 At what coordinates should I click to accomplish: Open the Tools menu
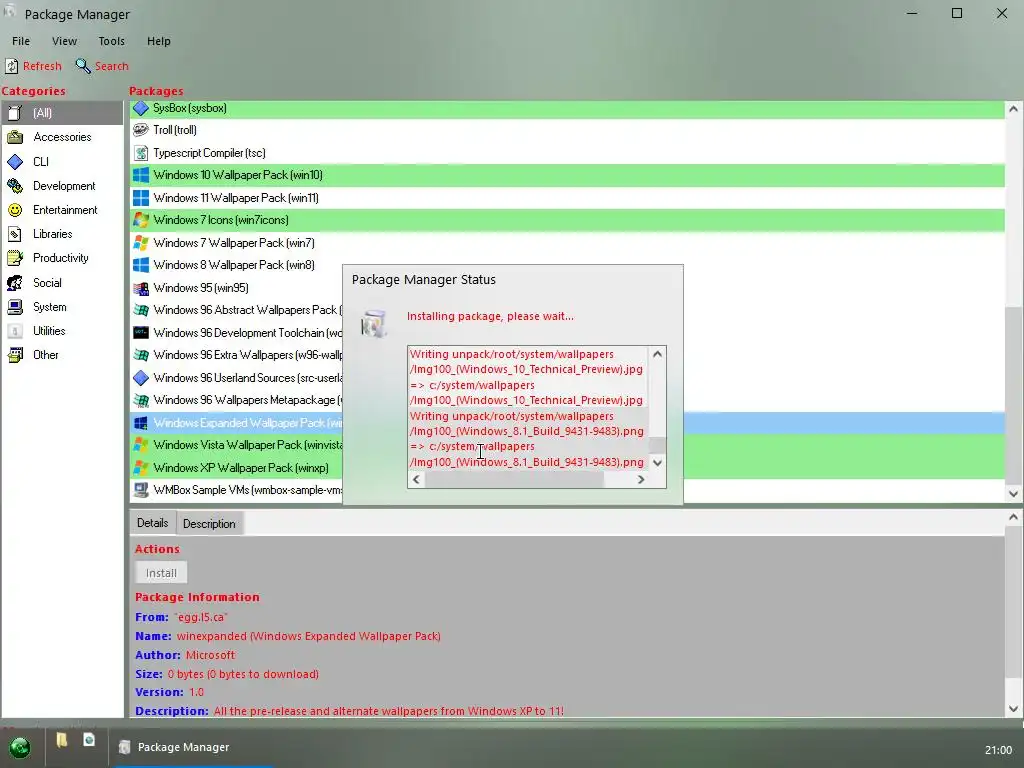click(x=112, y=41)
